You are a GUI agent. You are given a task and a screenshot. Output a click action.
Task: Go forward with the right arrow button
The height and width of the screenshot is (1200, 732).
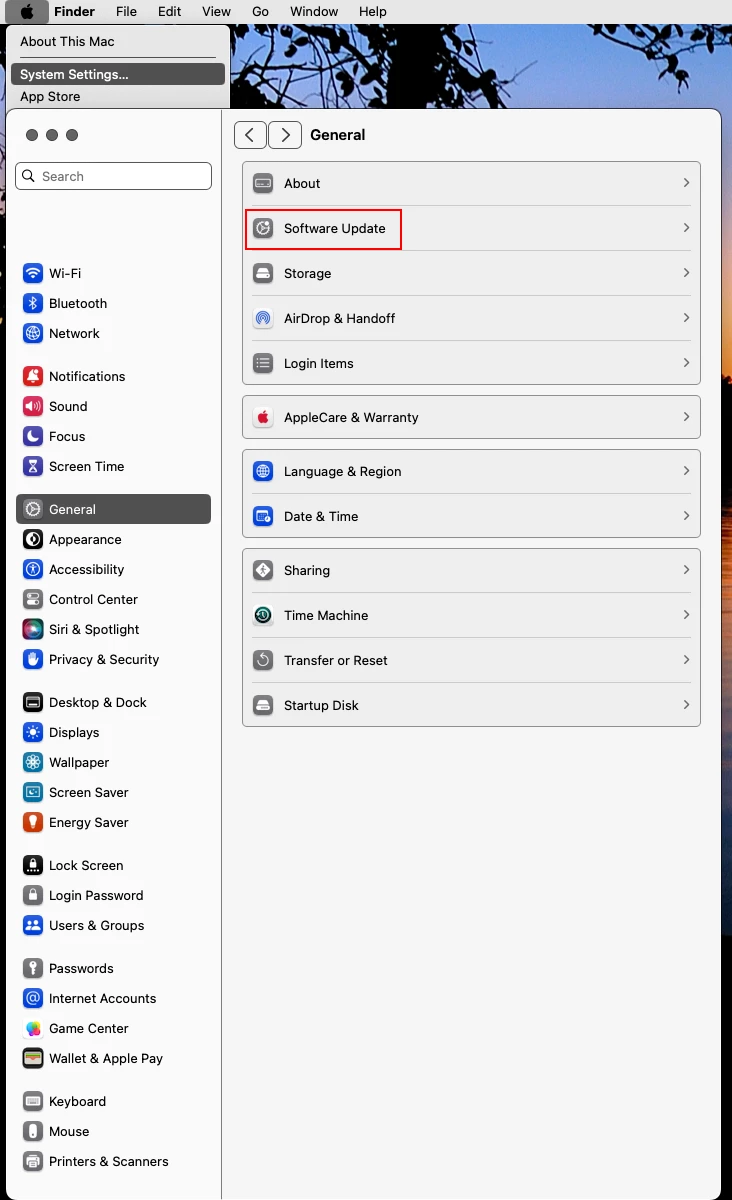(285, 135)
